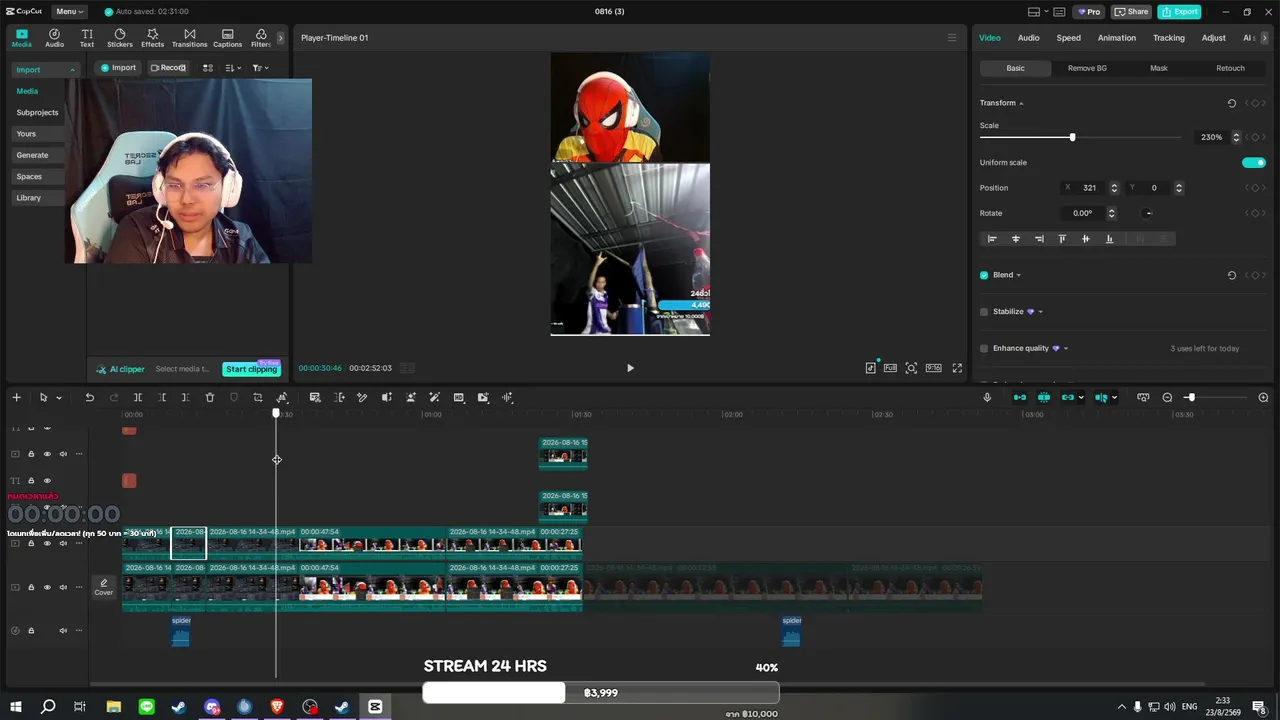Reset the Blend settings
The width and height of the screenshot is (1280, 720).
tap(1232, 275)
